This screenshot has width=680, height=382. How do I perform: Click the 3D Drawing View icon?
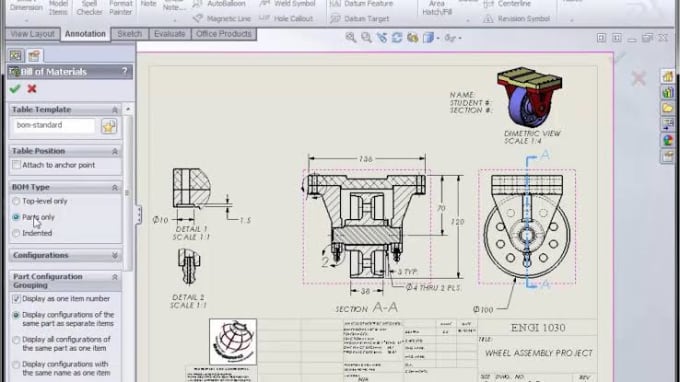[412, 38]
